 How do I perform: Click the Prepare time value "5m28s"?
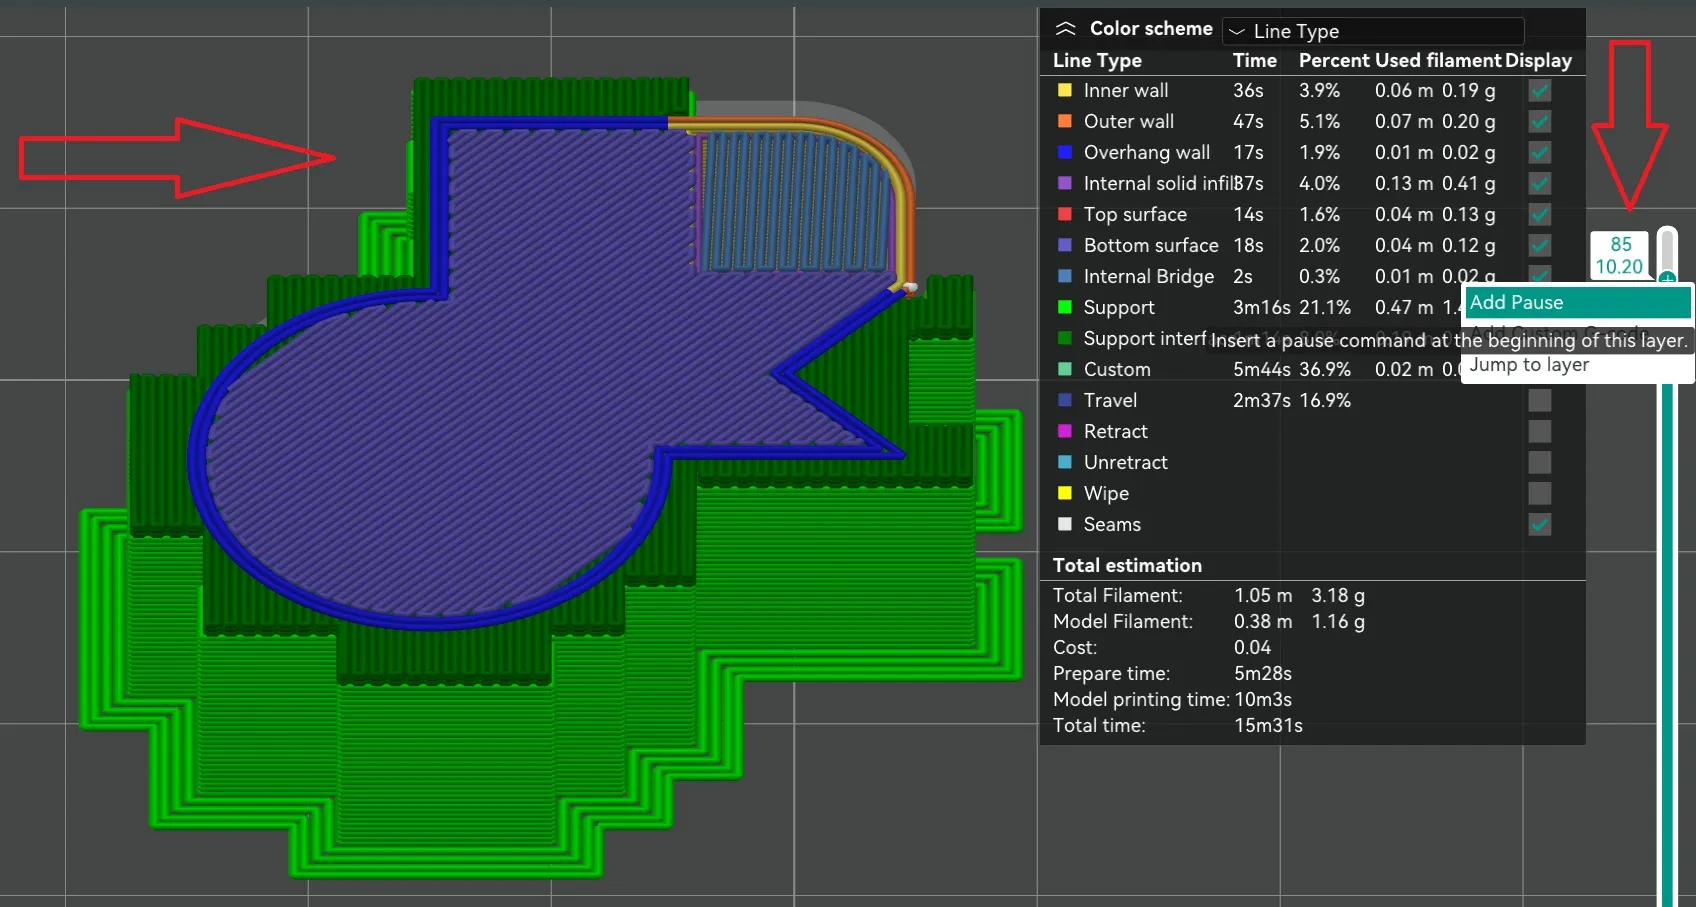click(x=1263, y=673)
